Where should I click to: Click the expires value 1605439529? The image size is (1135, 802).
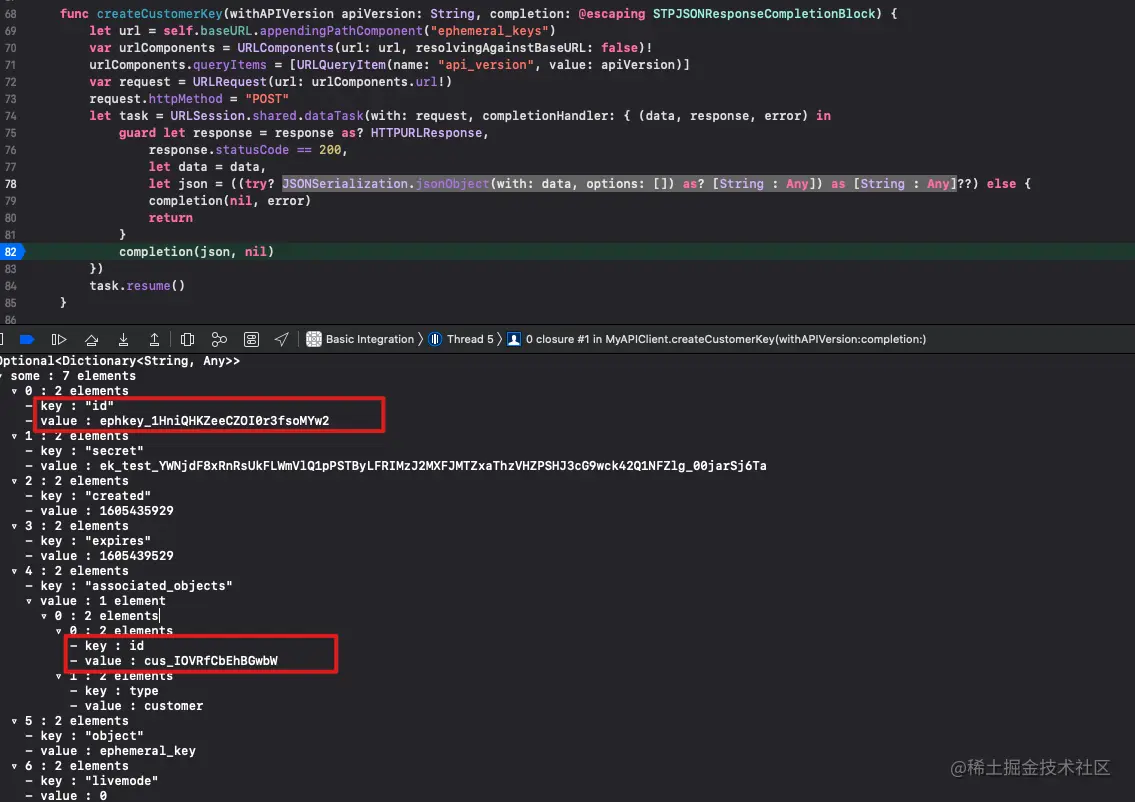point(136,555)
